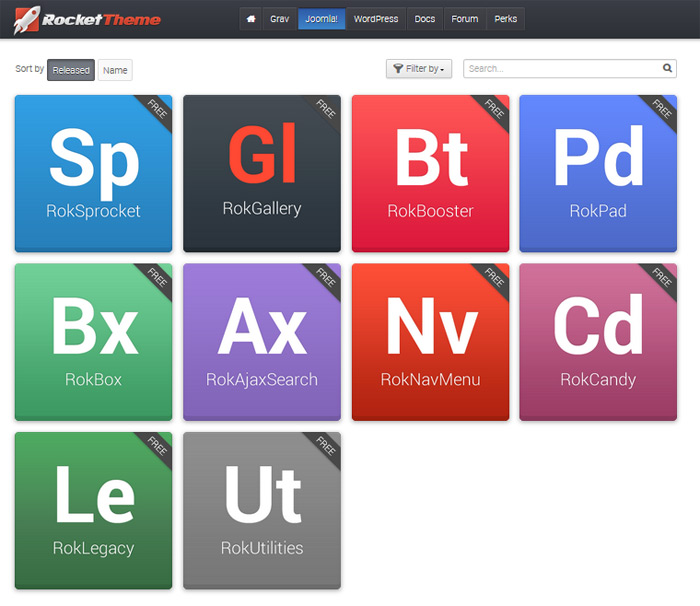This screenshot has width=700, height=606.
Task: Sort extensions by Name
Action: tap(115, 70)
